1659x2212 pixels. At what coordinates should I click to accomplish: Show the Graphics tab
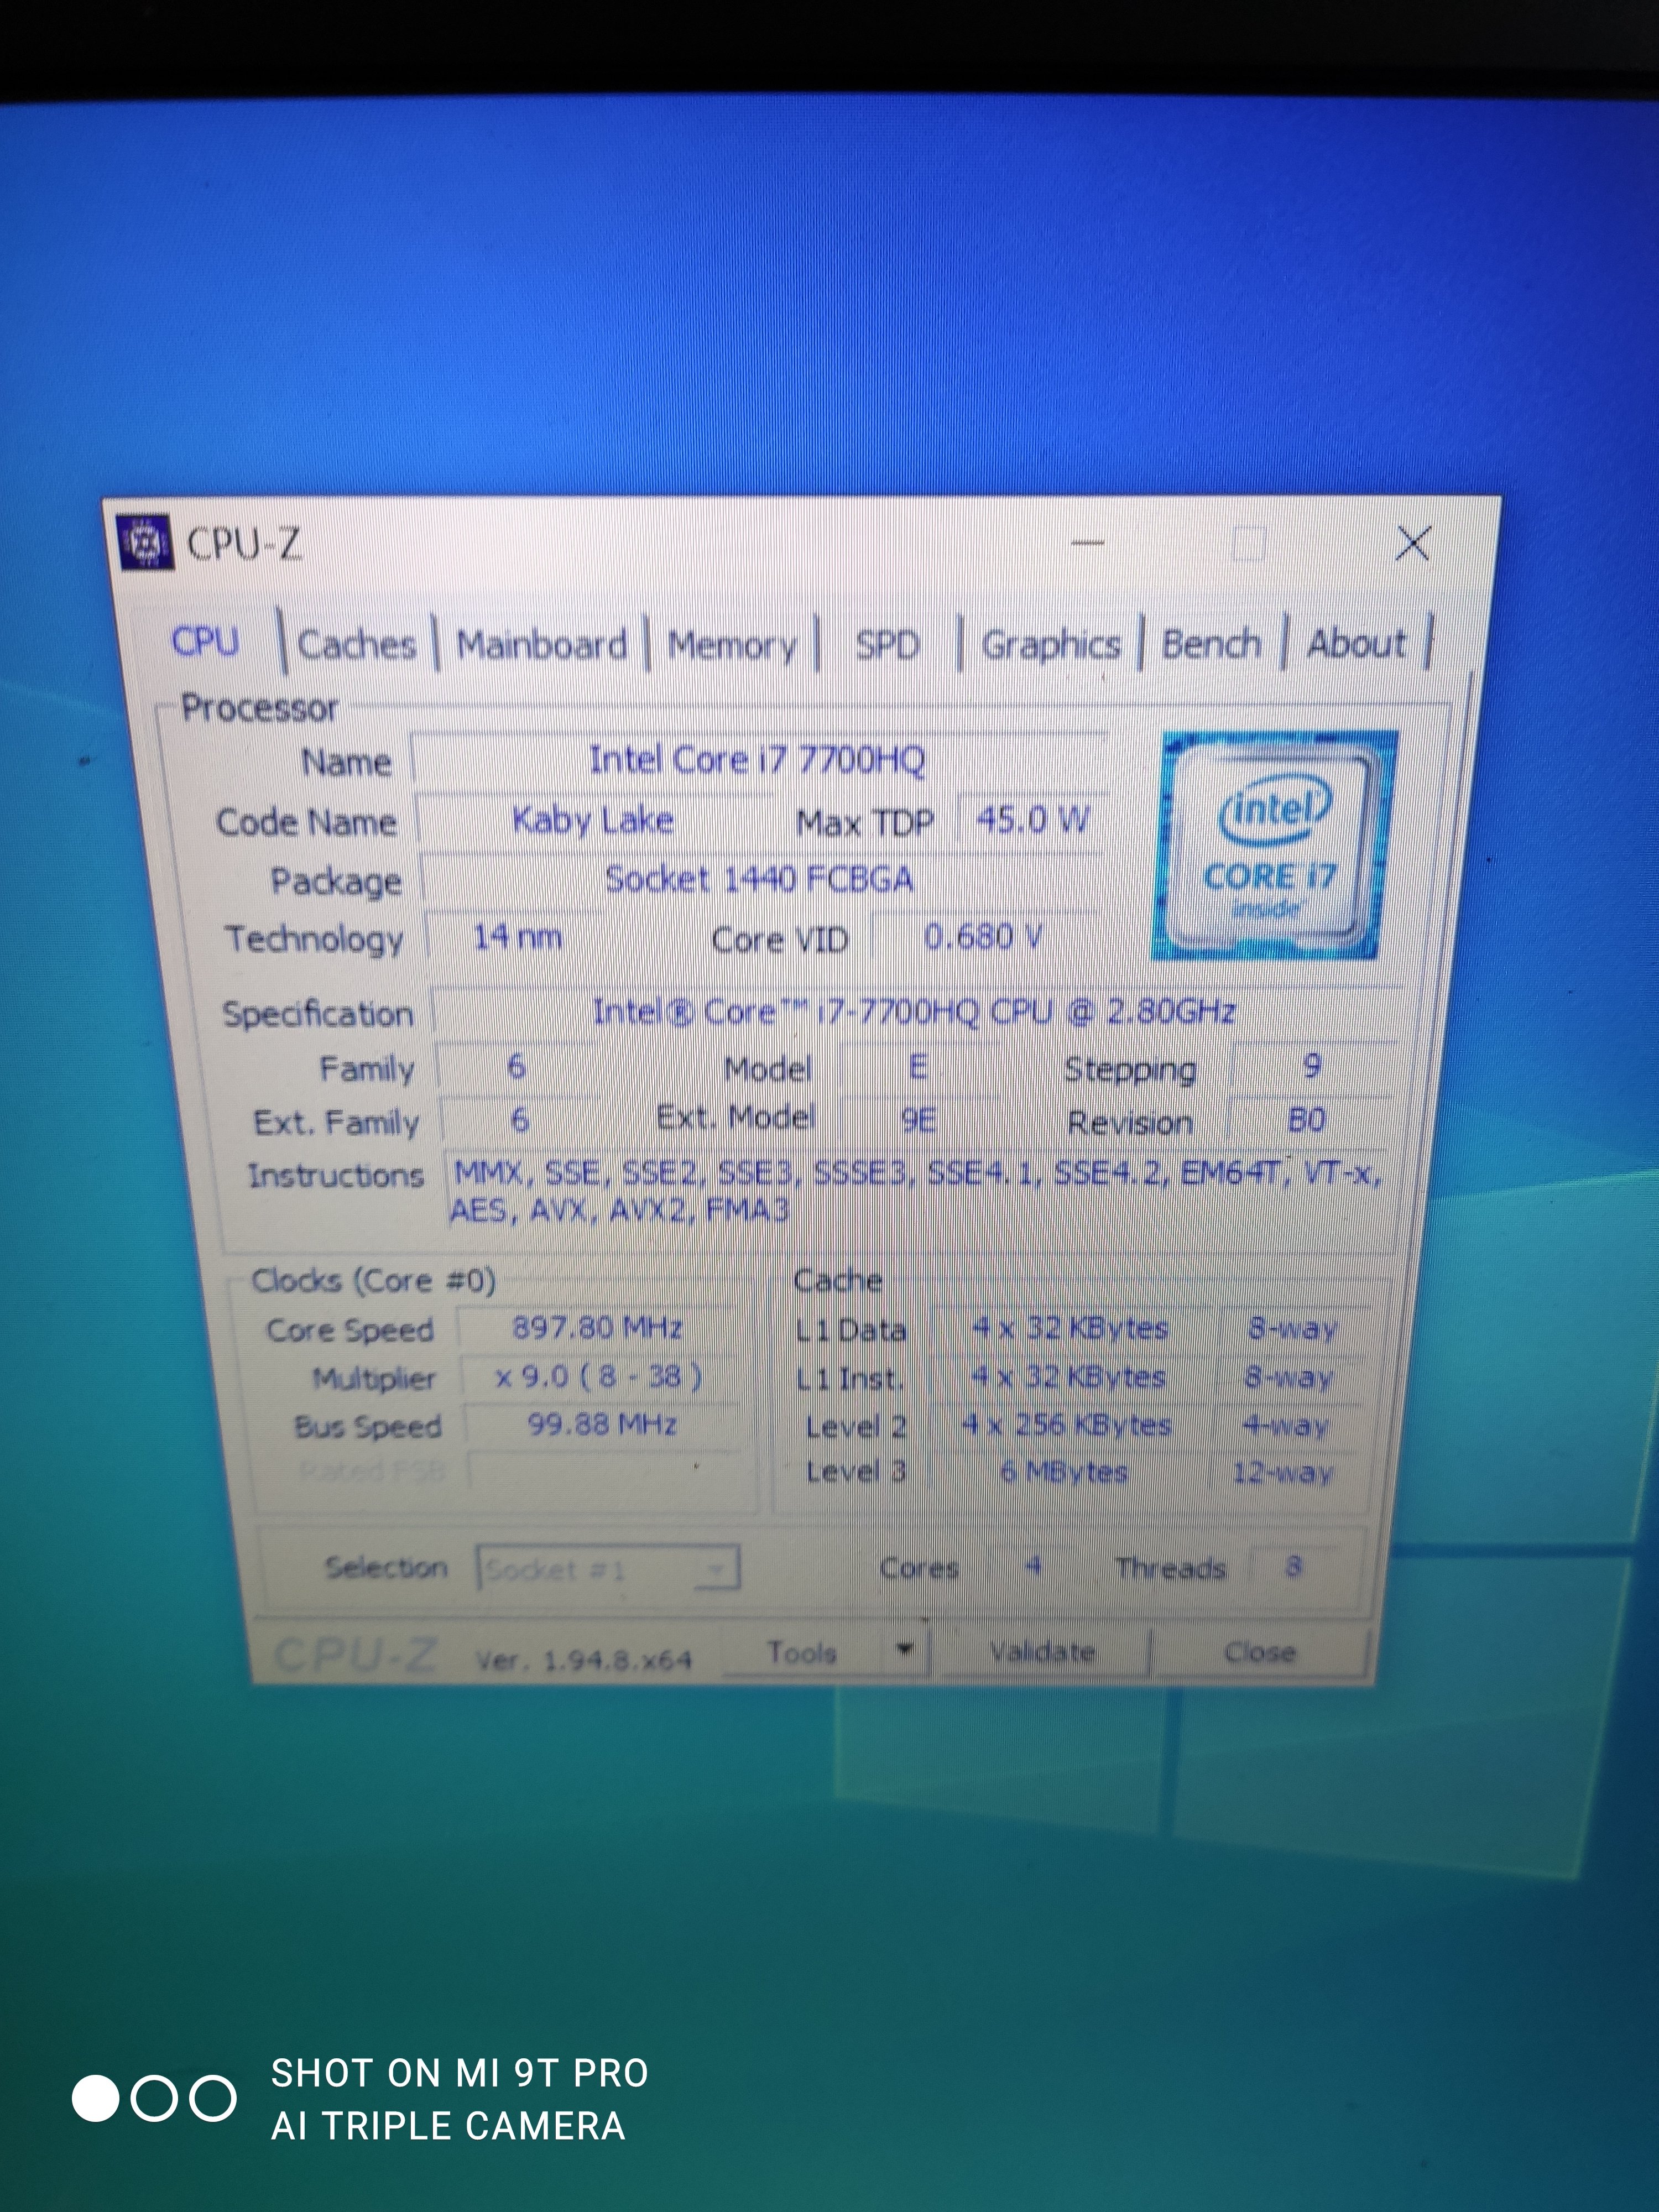tap(1050, 645)
